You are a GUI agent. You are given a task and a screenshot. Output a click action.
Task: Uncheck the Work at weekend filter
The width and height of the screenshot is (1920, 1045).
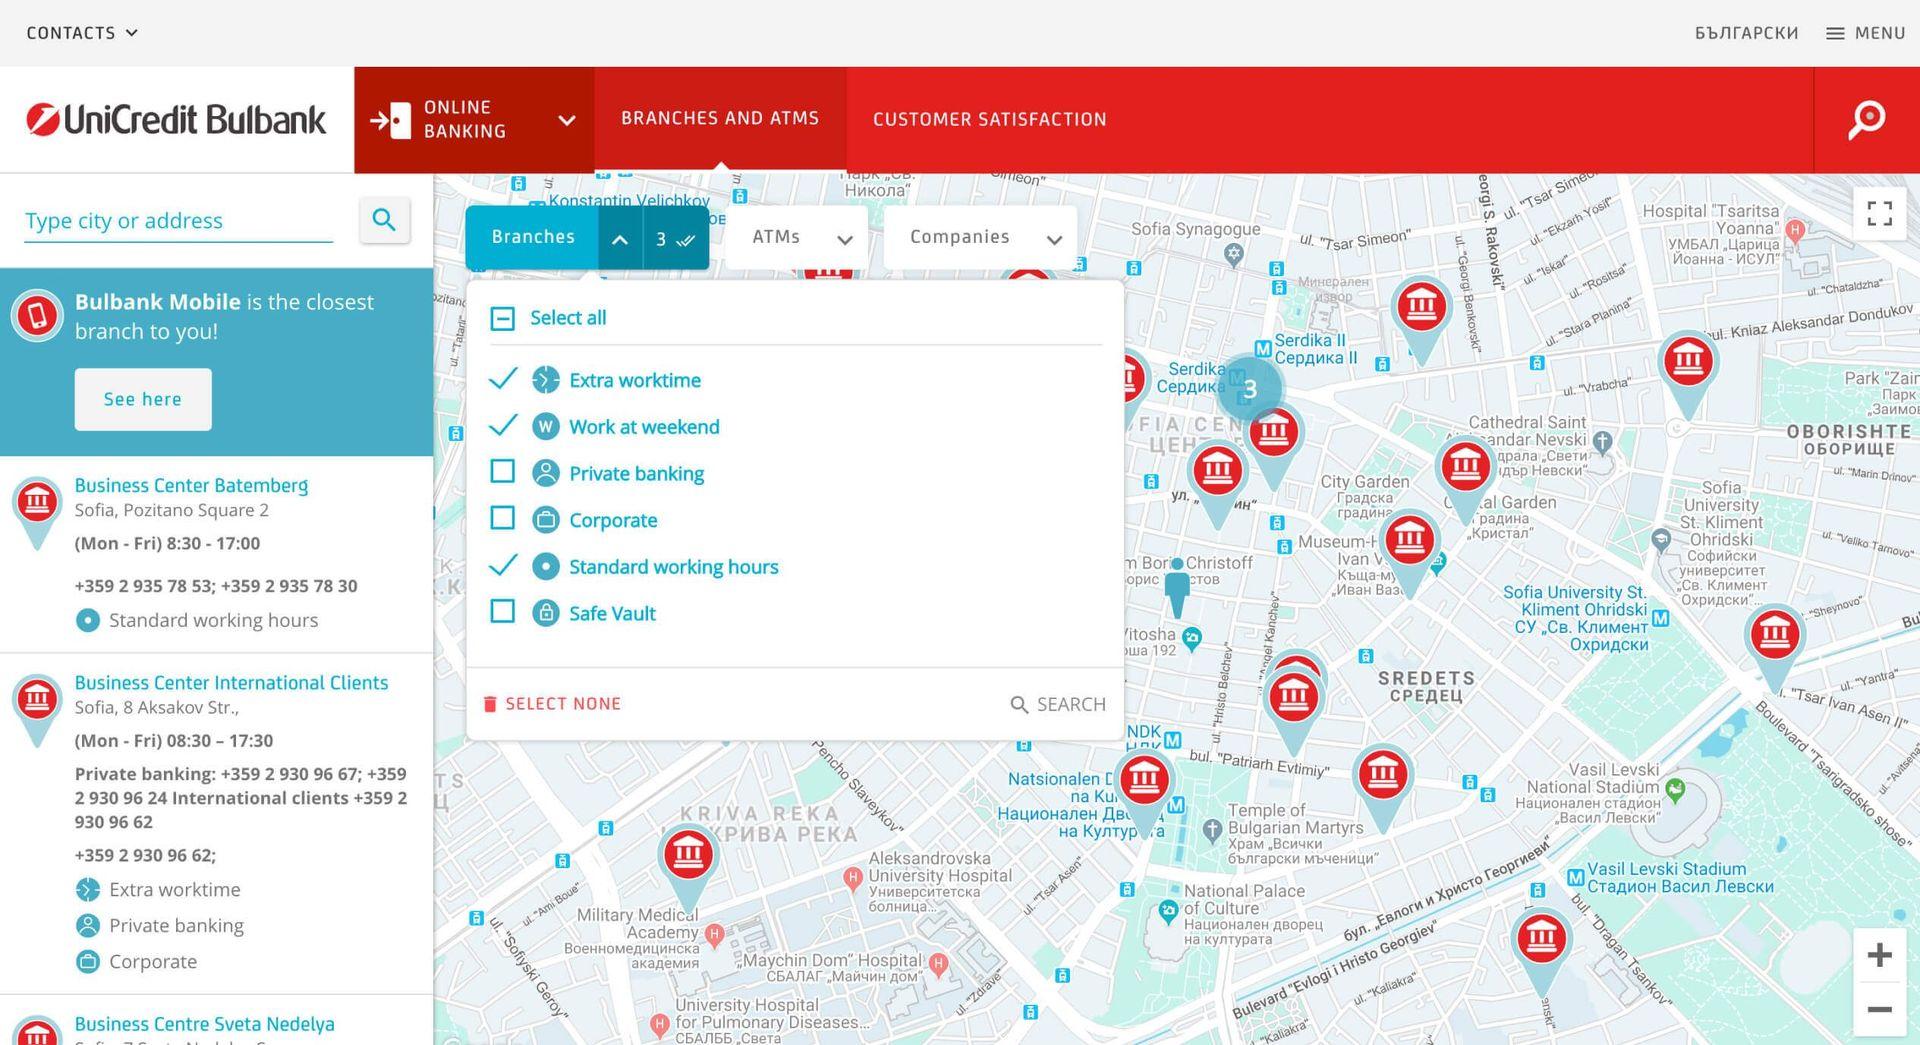(503, 425)
